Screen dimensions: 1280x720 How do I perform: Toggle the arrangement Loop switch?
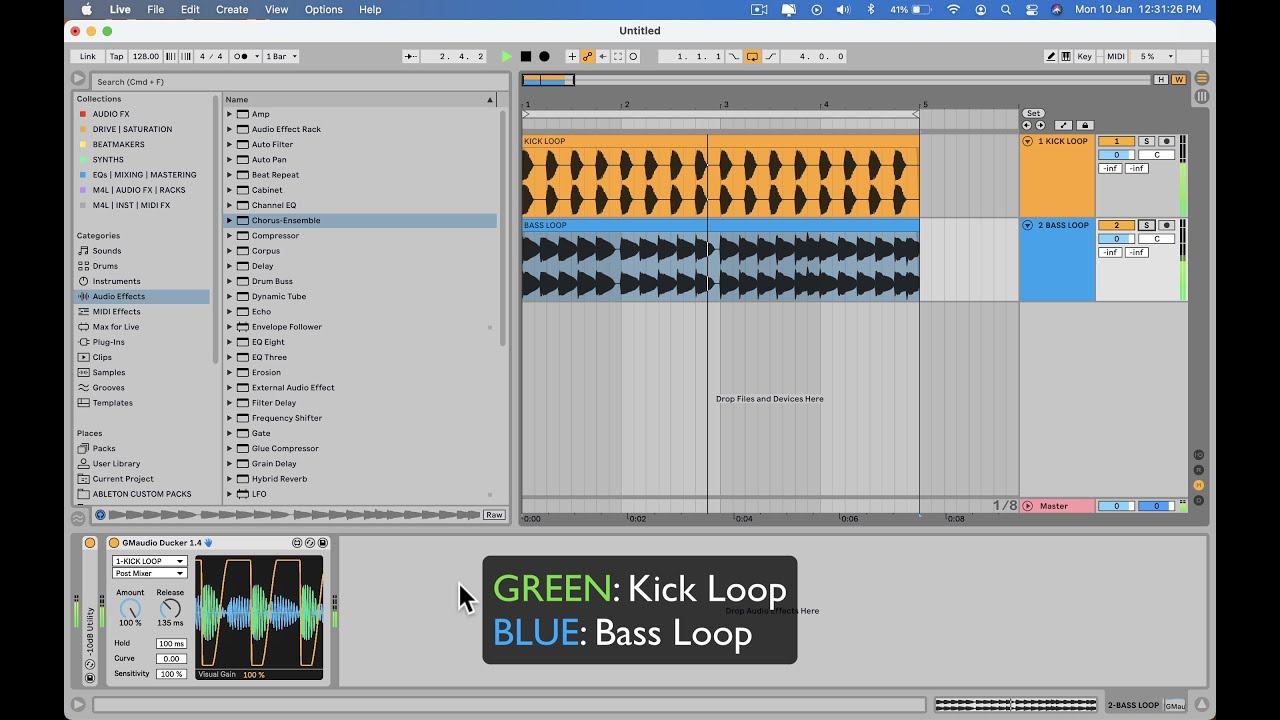[x=752, y=57]
